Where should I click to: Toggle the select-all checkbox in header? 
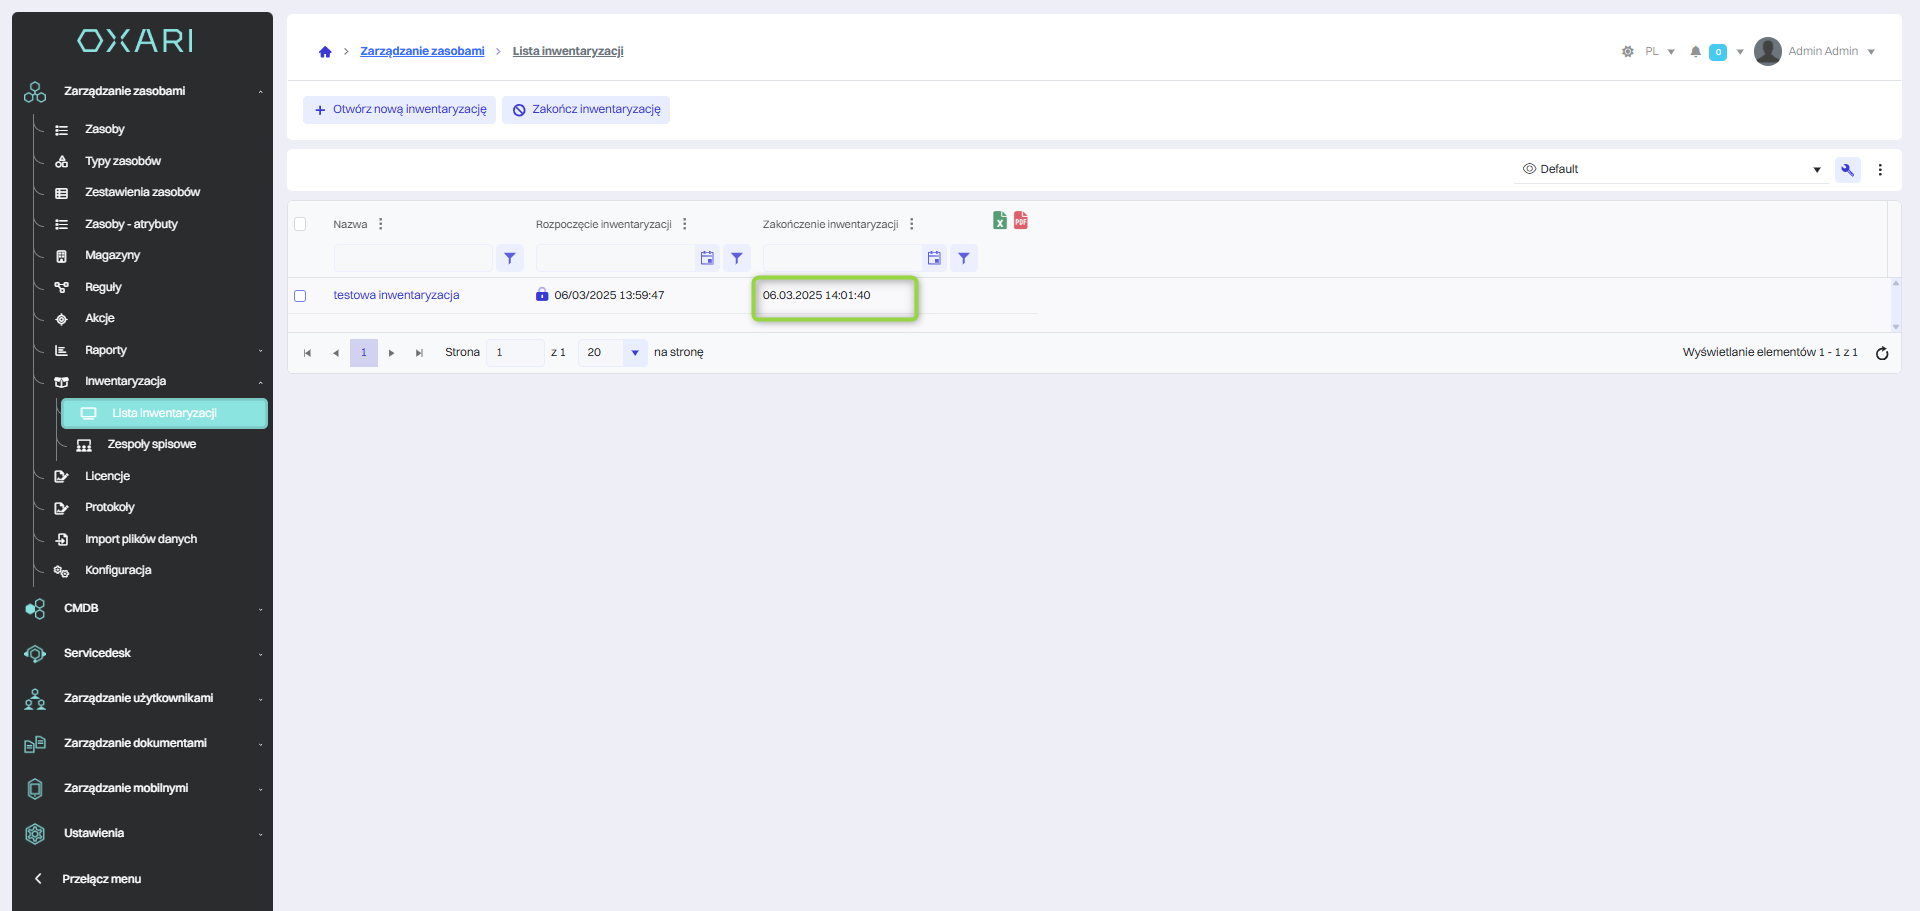300,224
